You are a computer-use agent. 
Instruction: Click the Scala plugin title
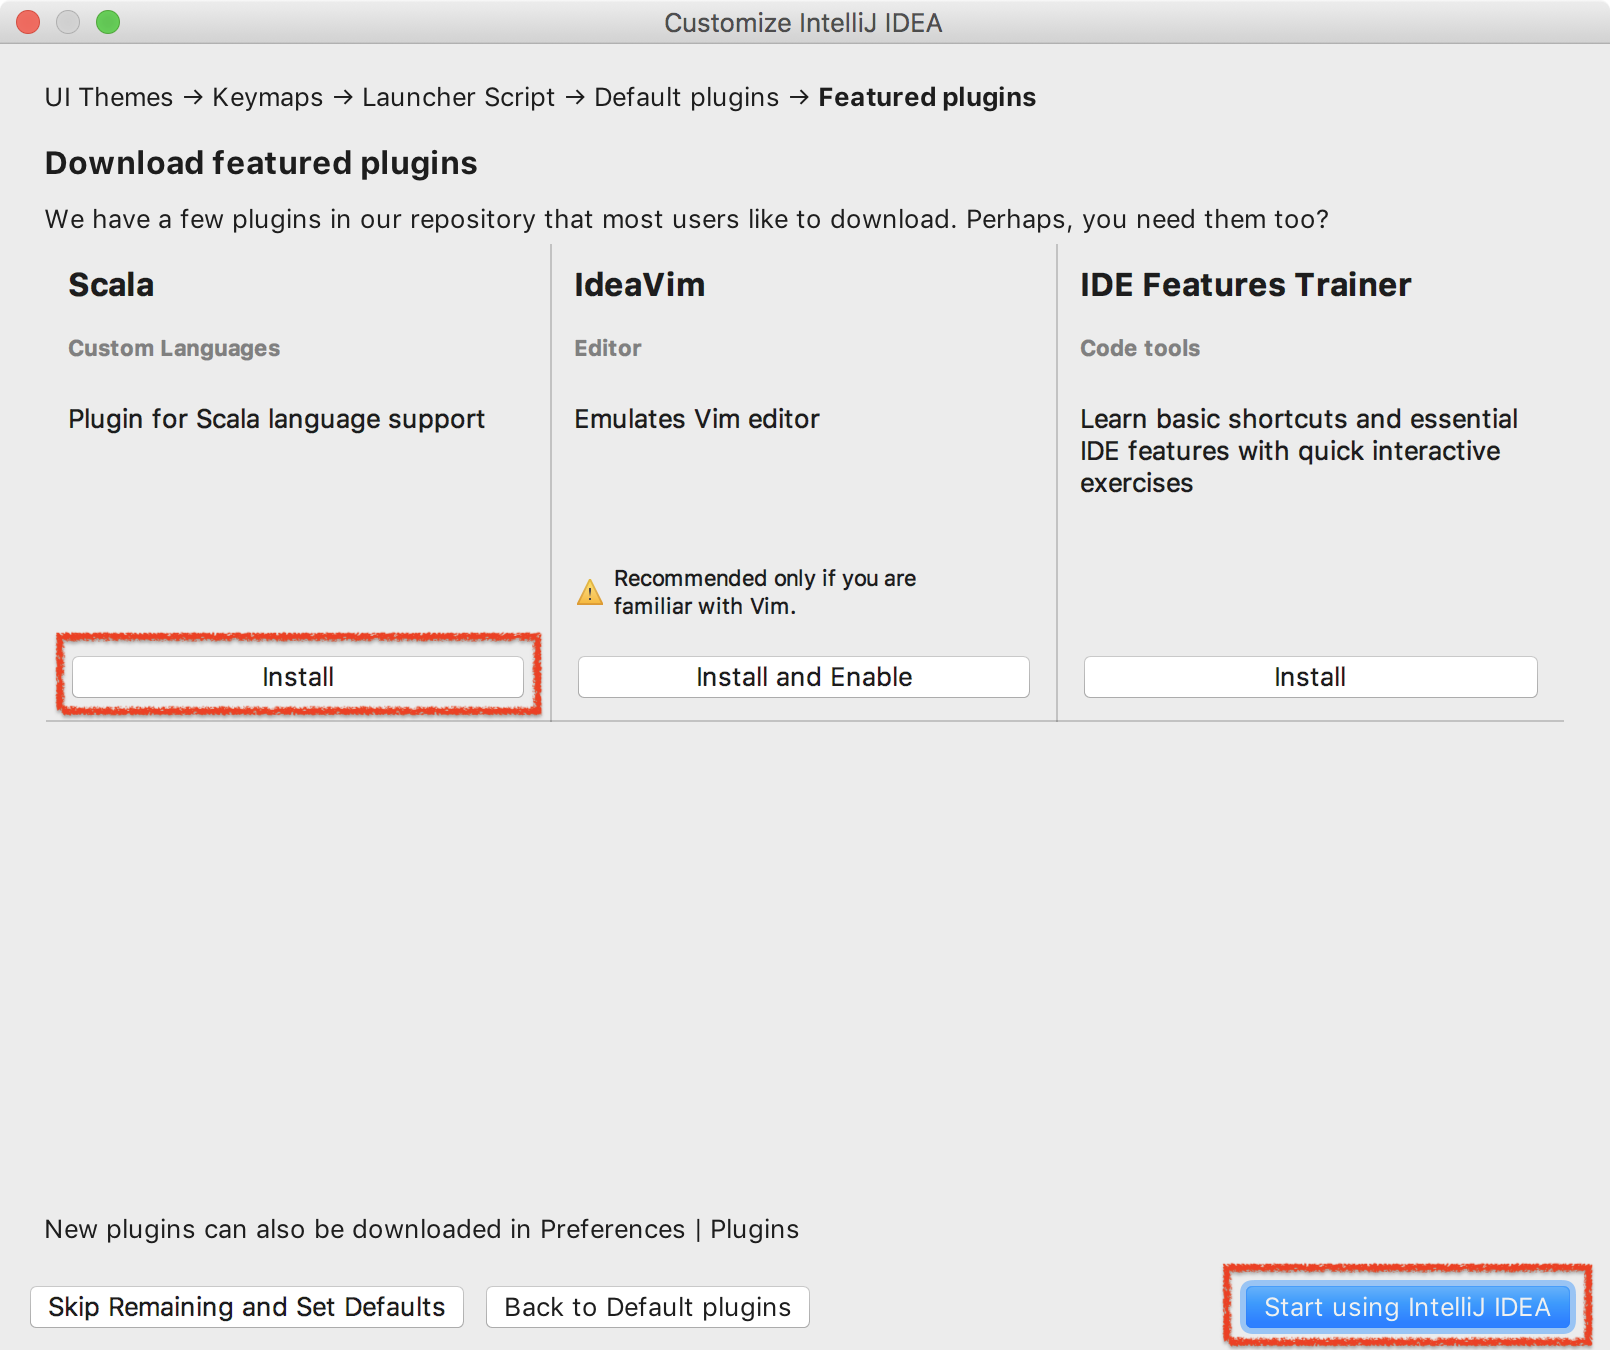111,285
